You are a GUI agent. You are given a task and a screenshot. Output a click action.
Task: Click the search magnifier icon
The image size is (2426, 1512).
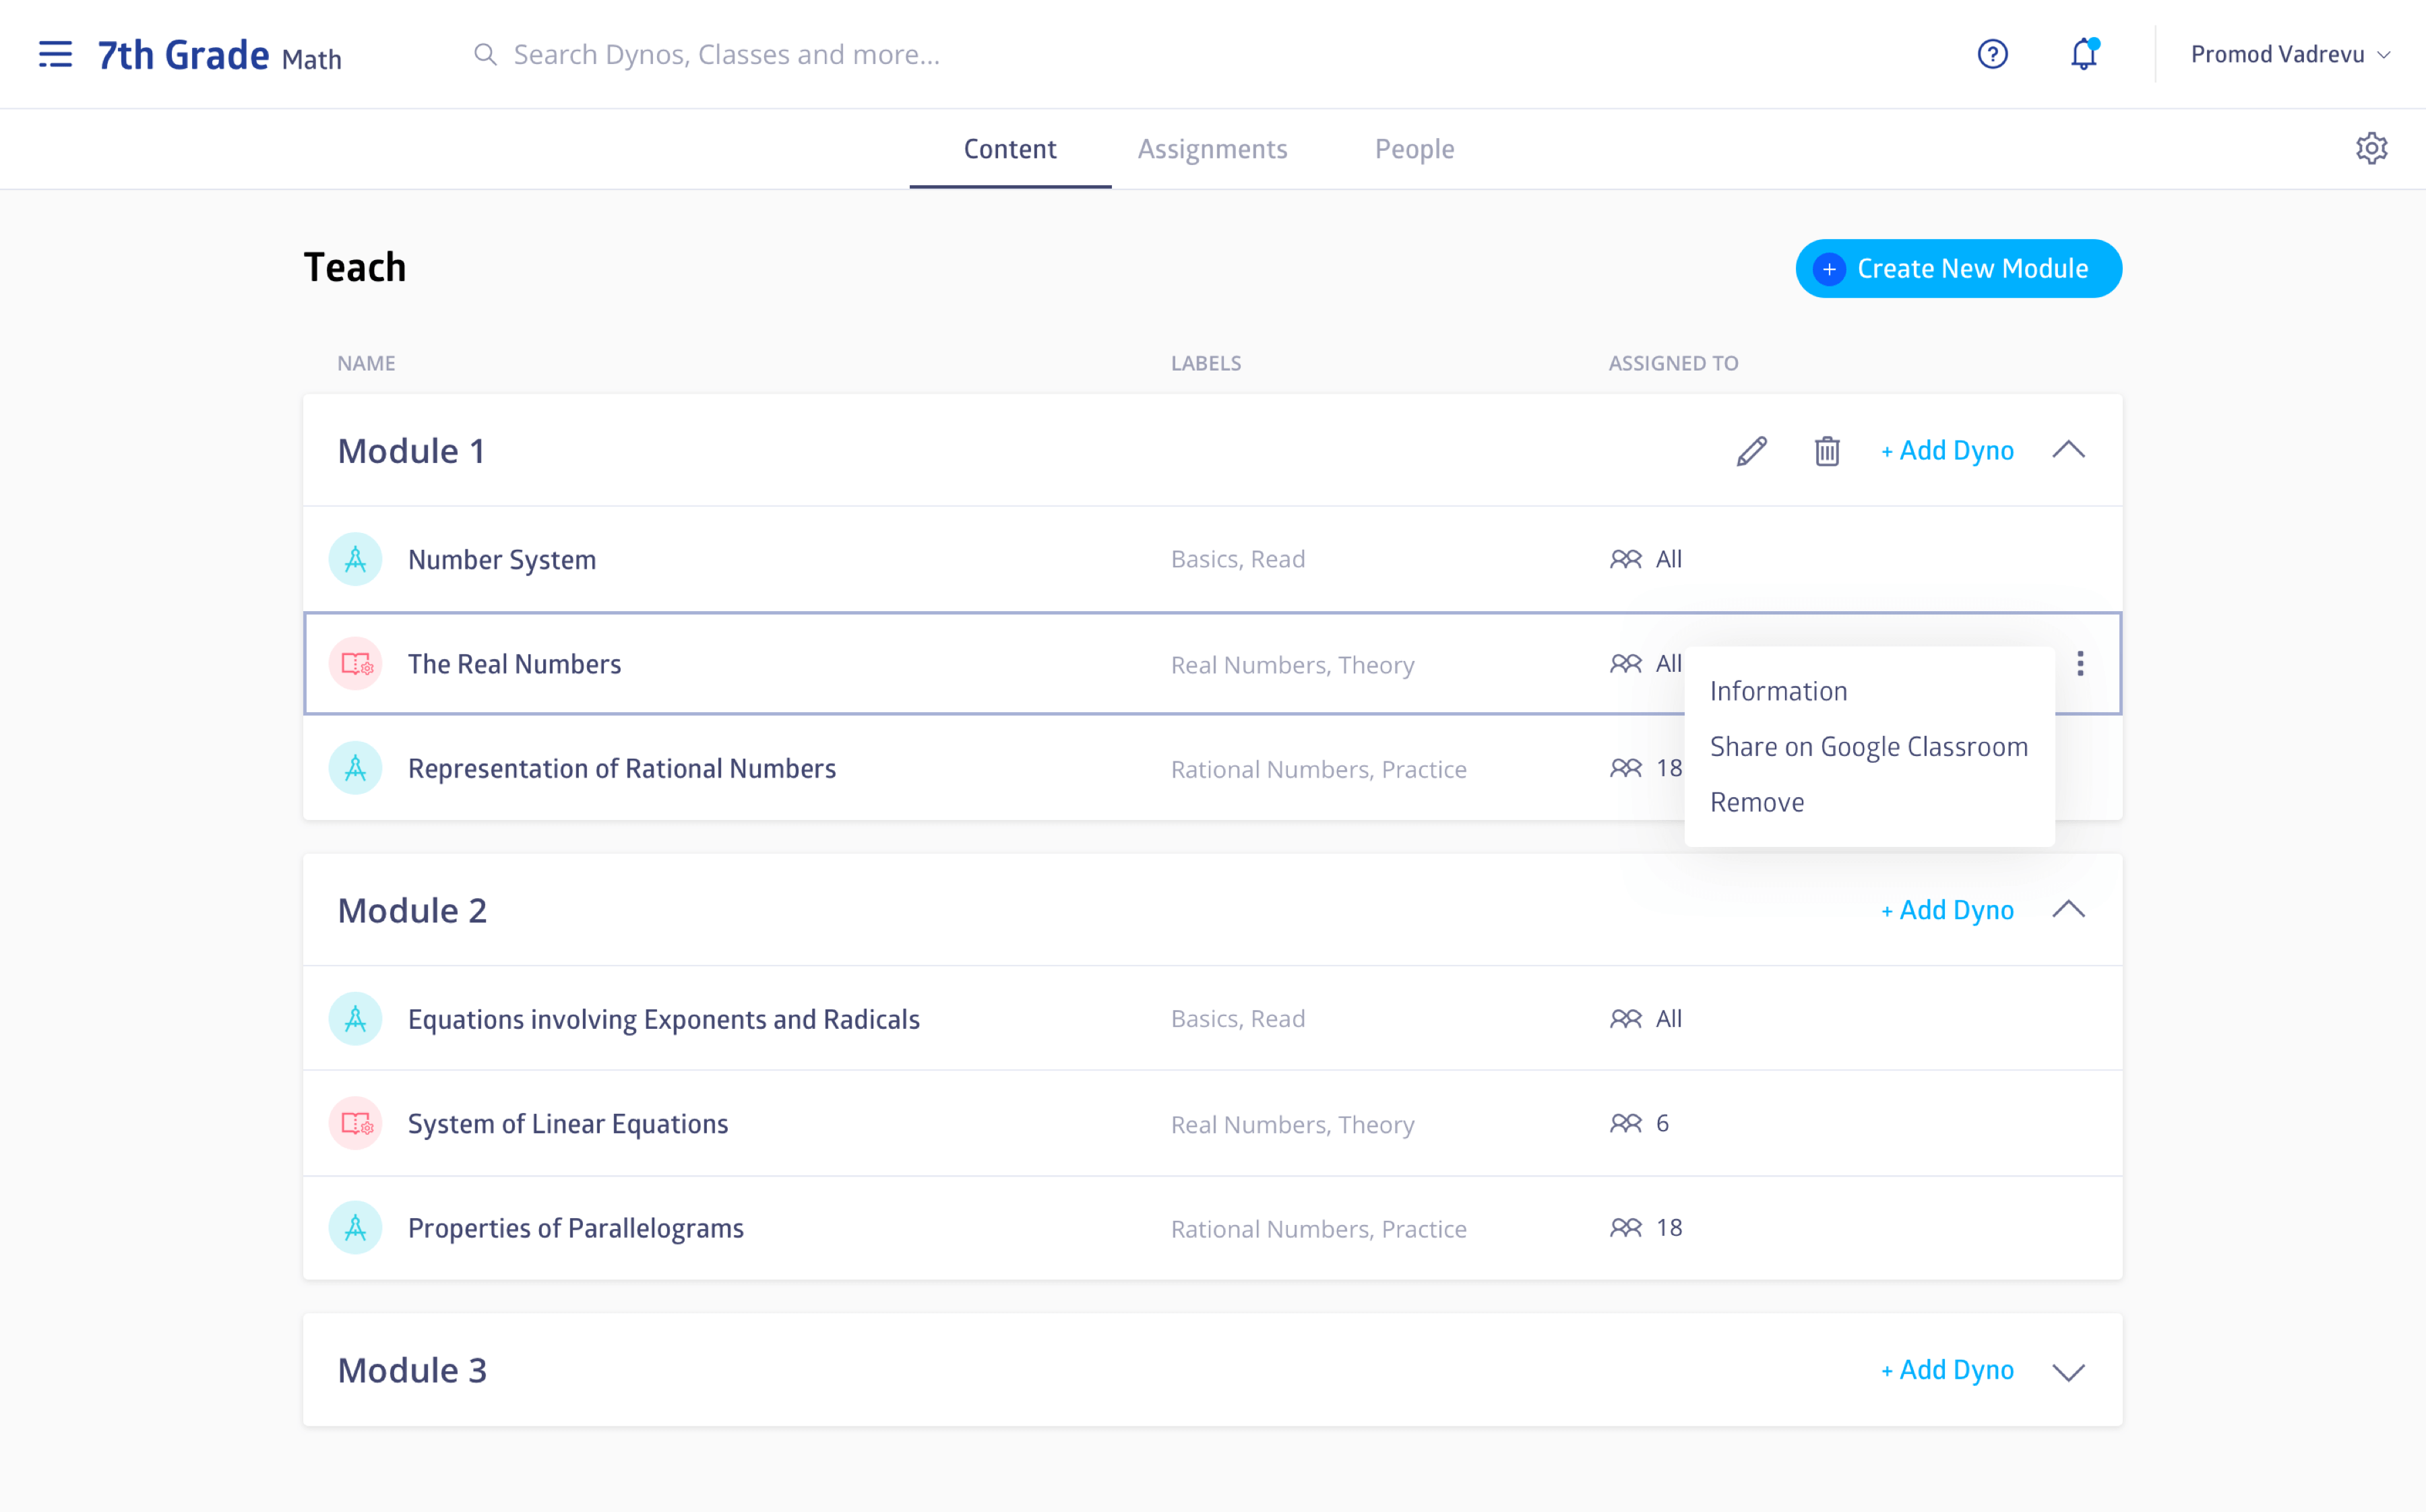pos(486,54)
